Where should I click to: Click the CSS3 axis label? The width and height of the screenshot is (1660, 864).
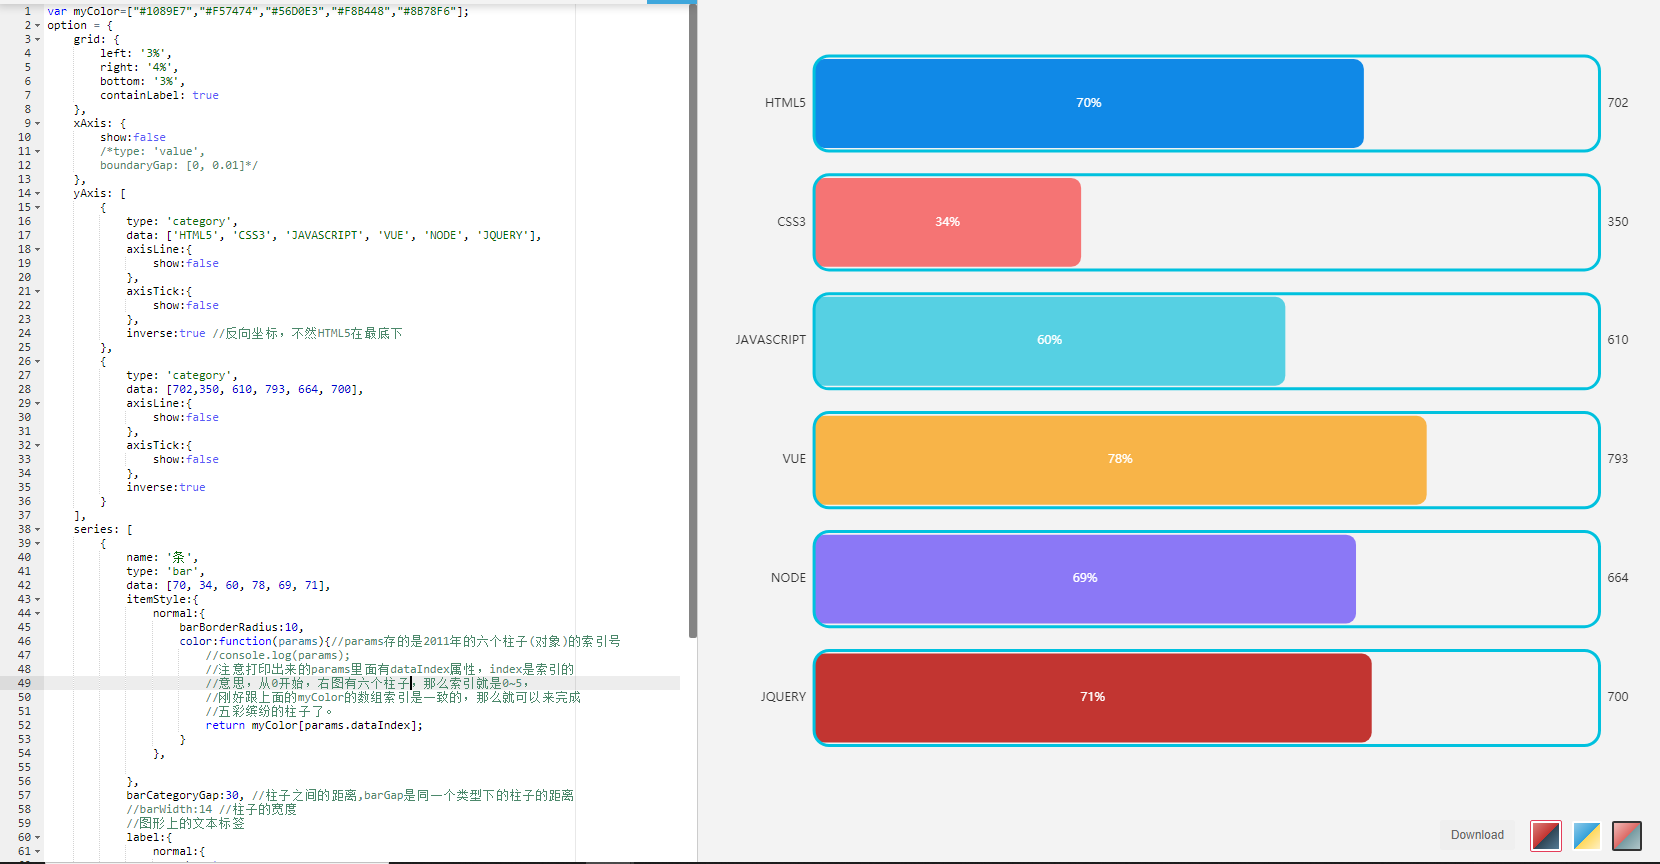[791, 222]
